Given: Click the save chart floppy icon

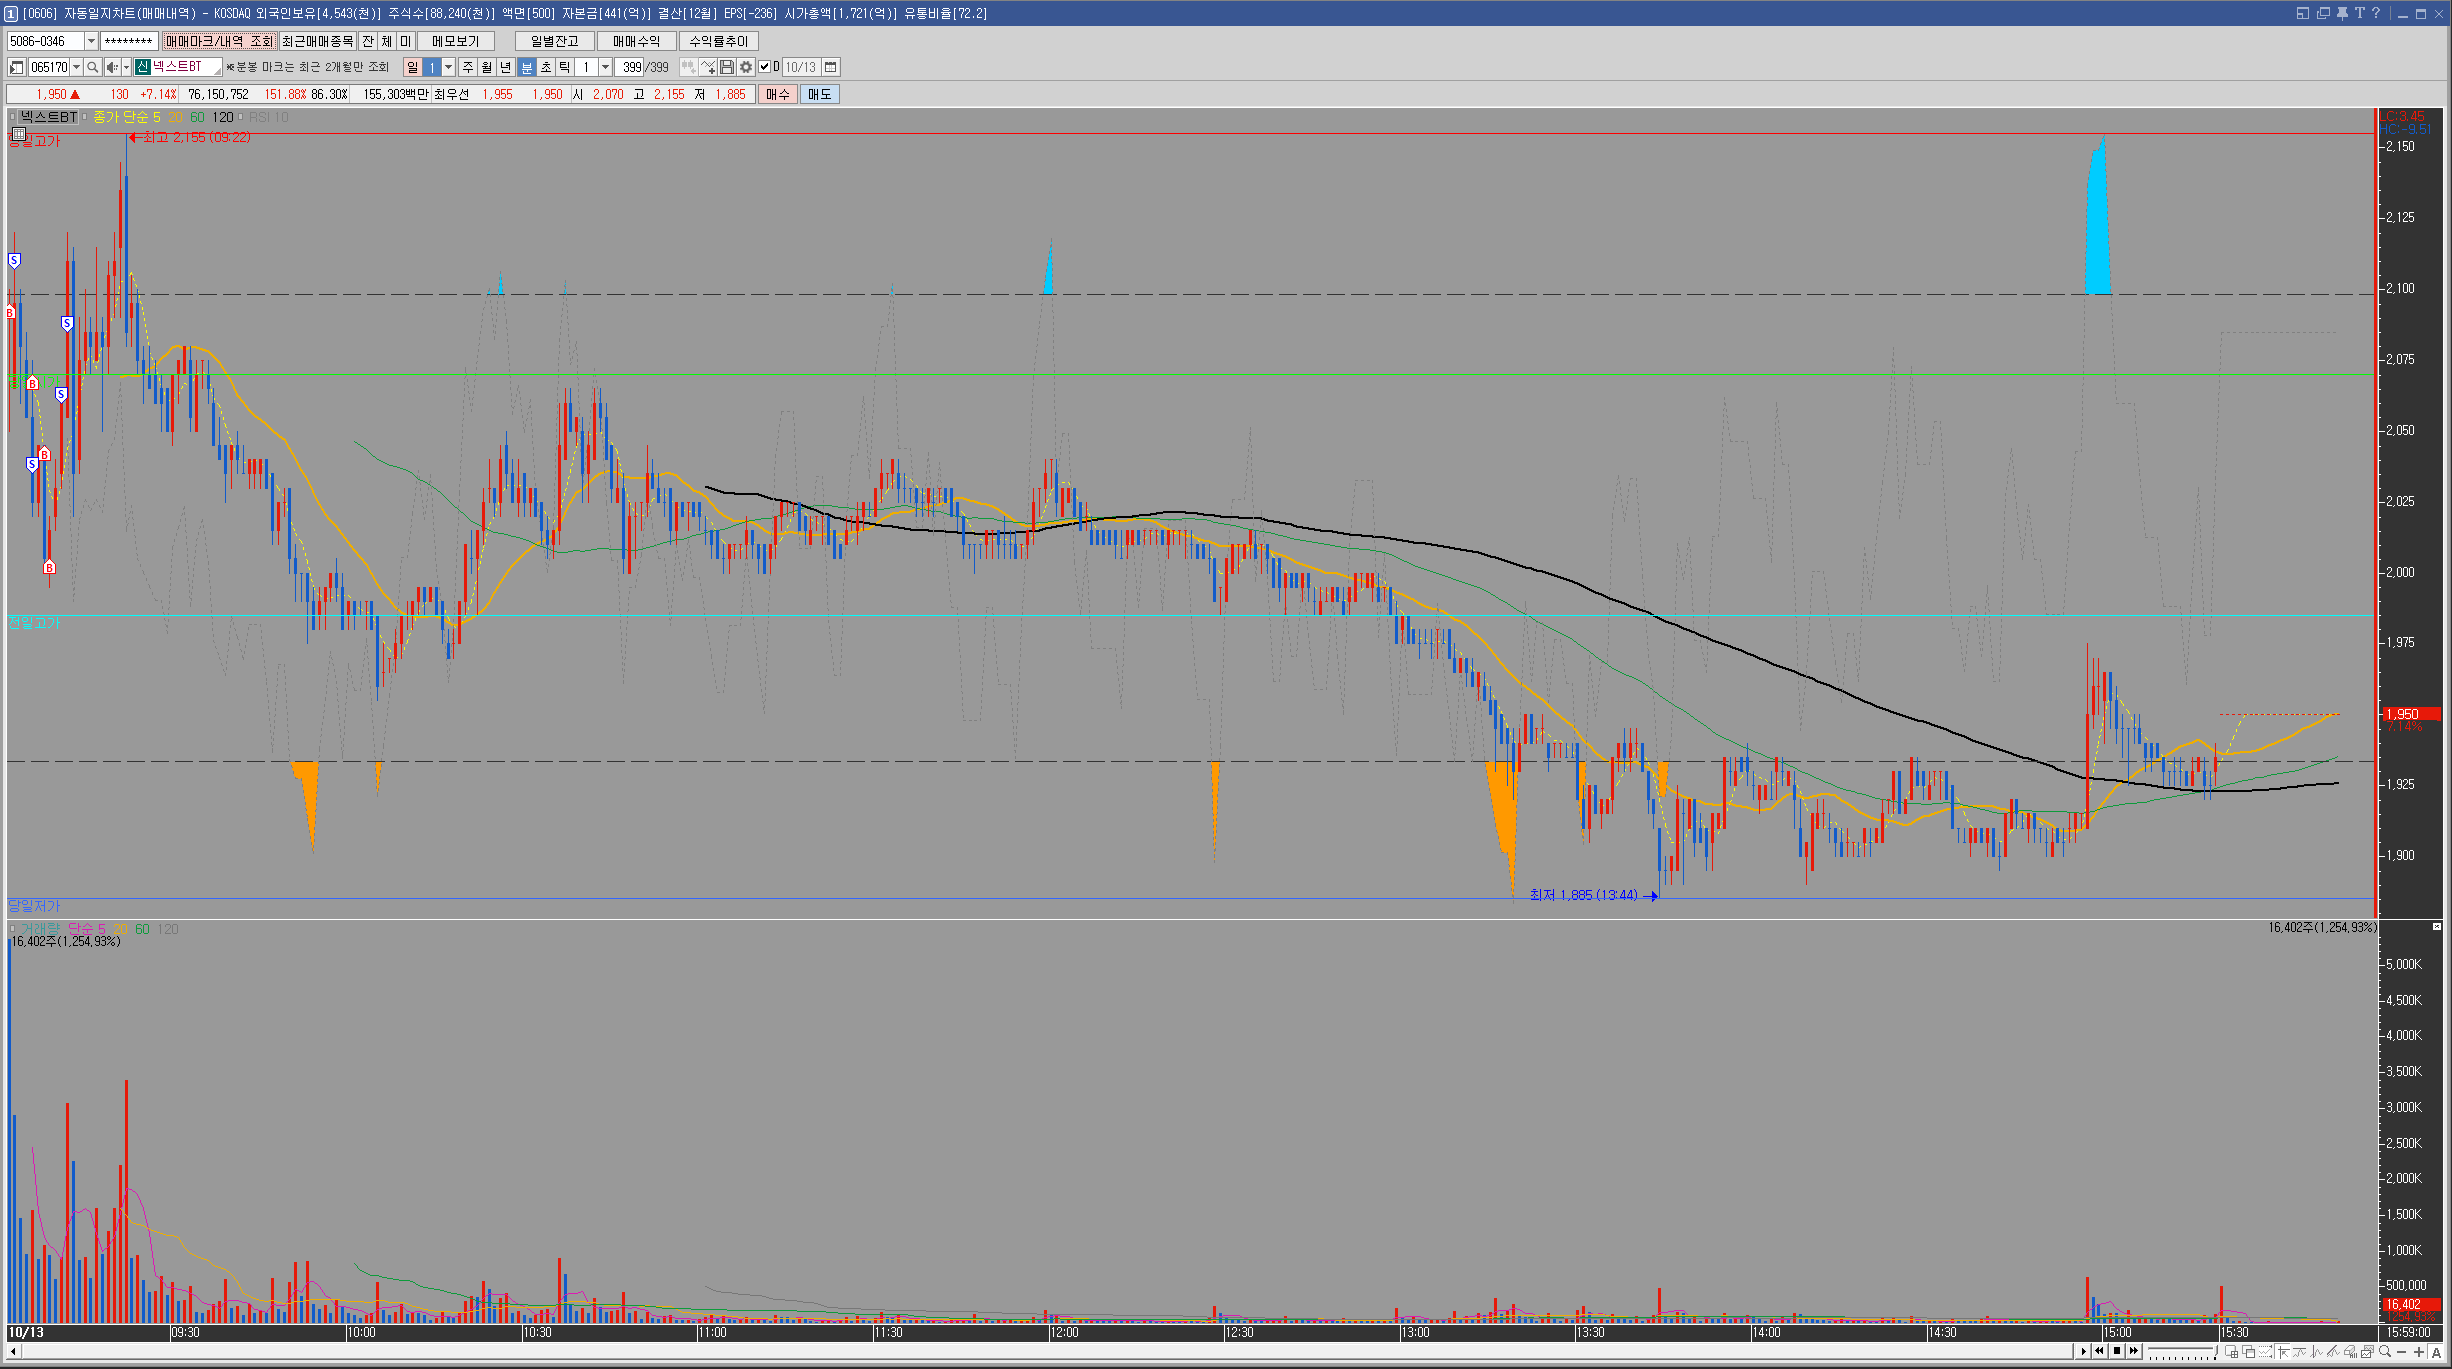Looking at the screenshot, I should tap(727, 67).
